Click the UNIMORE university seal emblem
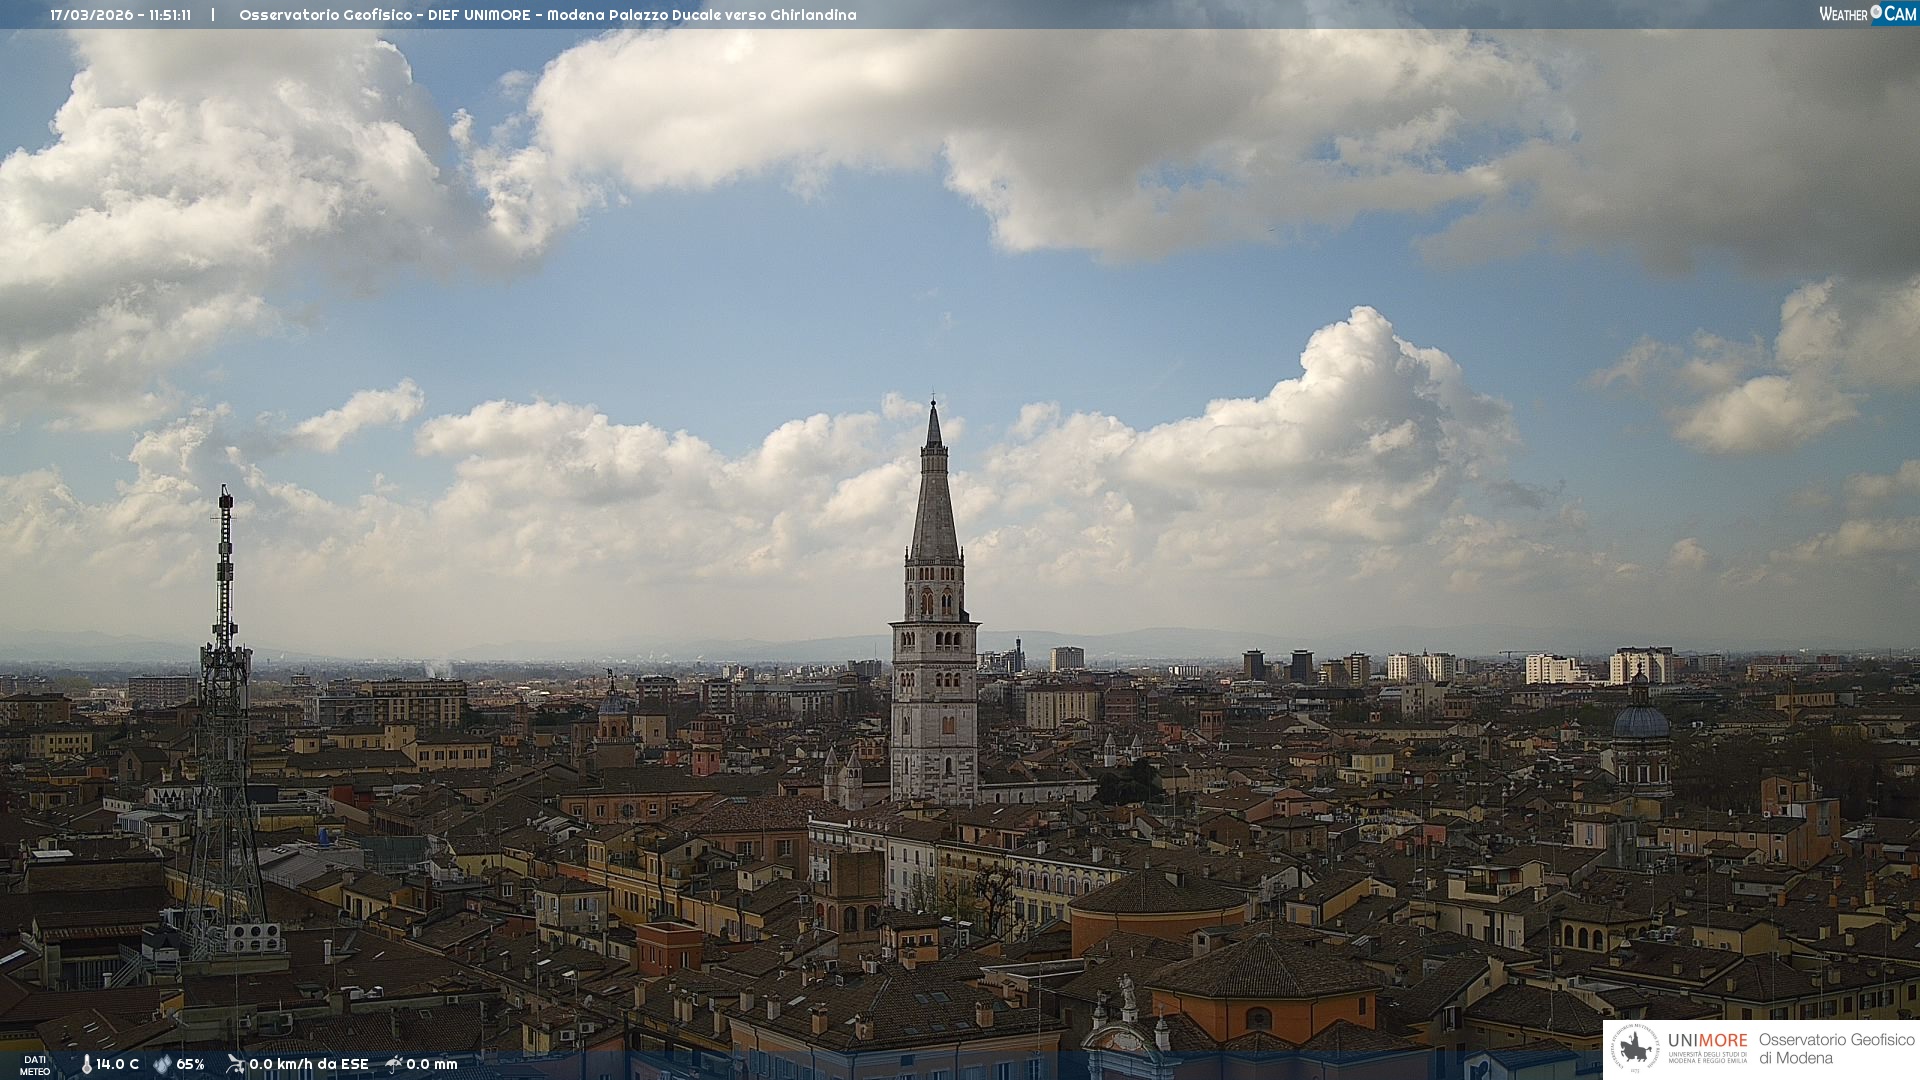 click(x=1635, y=1048)
